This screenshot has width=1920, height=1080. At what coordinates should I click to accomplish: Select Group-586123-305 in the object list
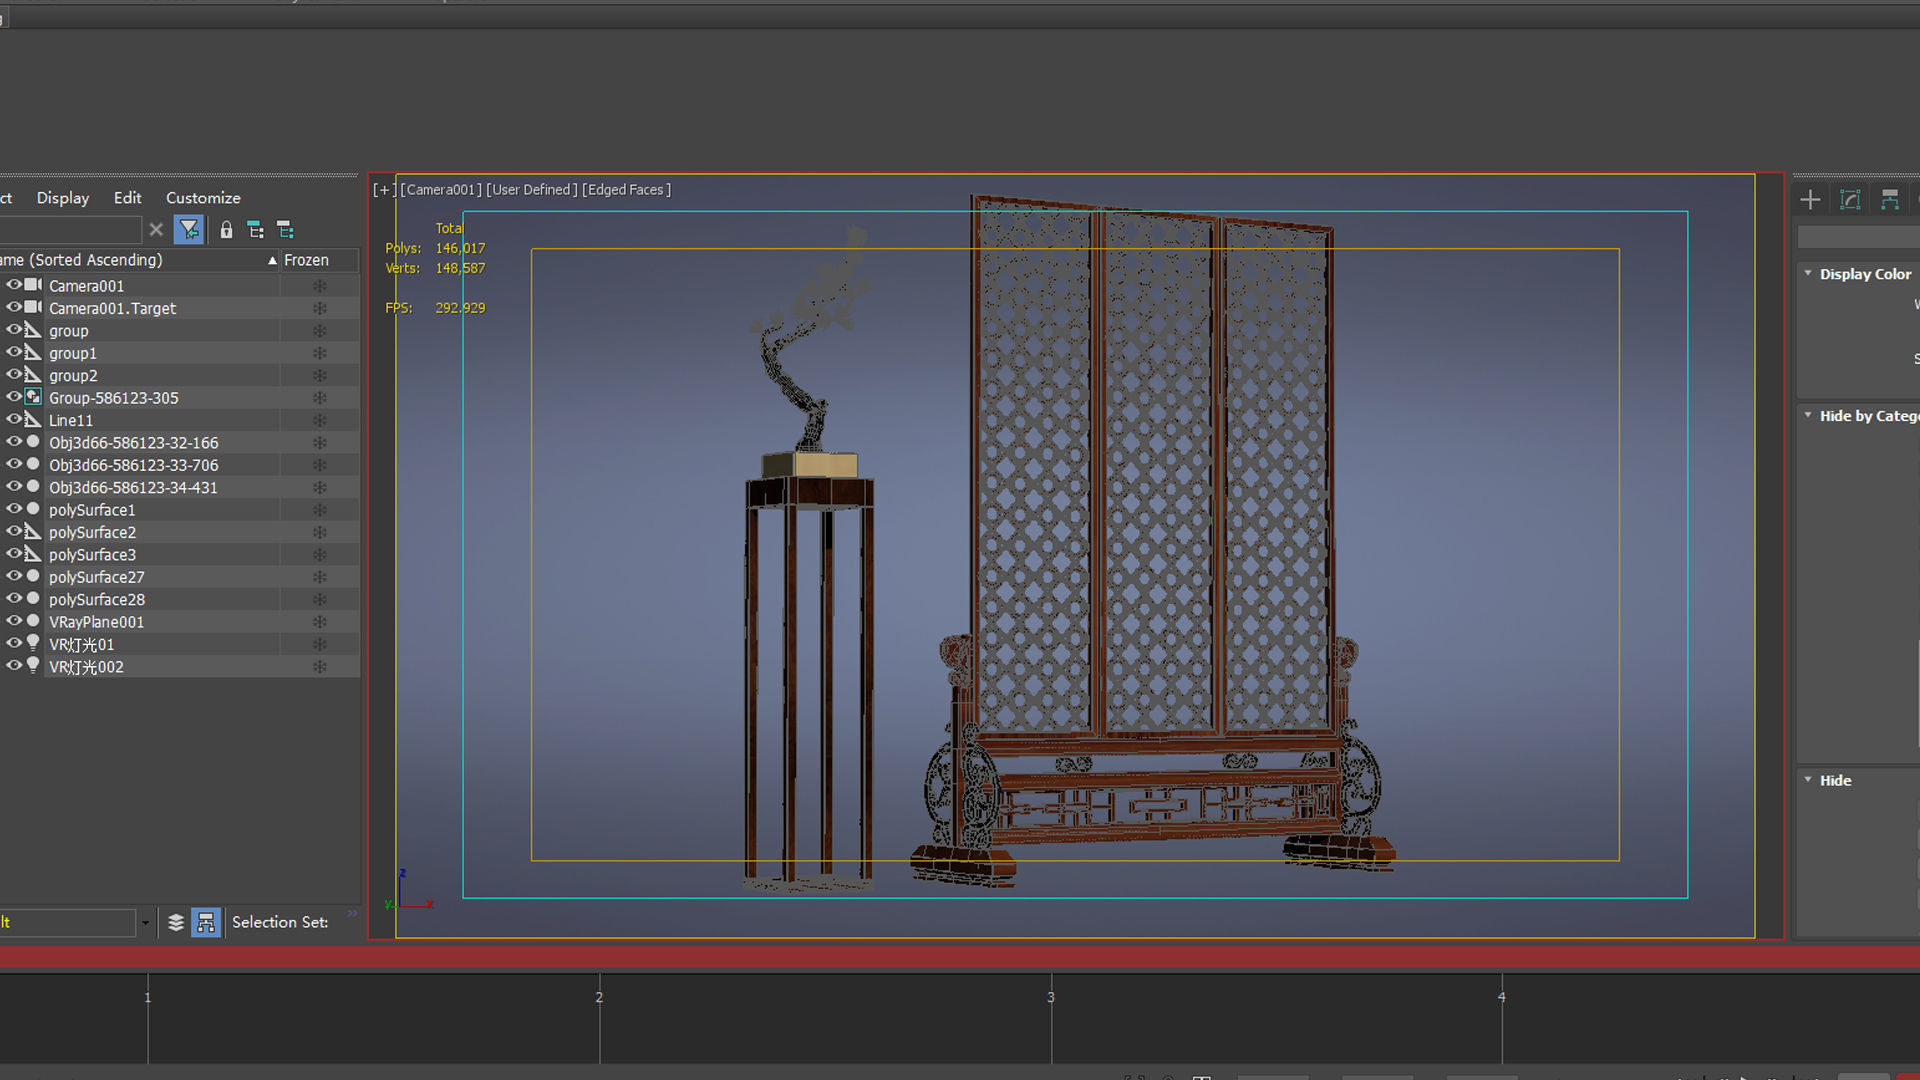coord(114,398)
